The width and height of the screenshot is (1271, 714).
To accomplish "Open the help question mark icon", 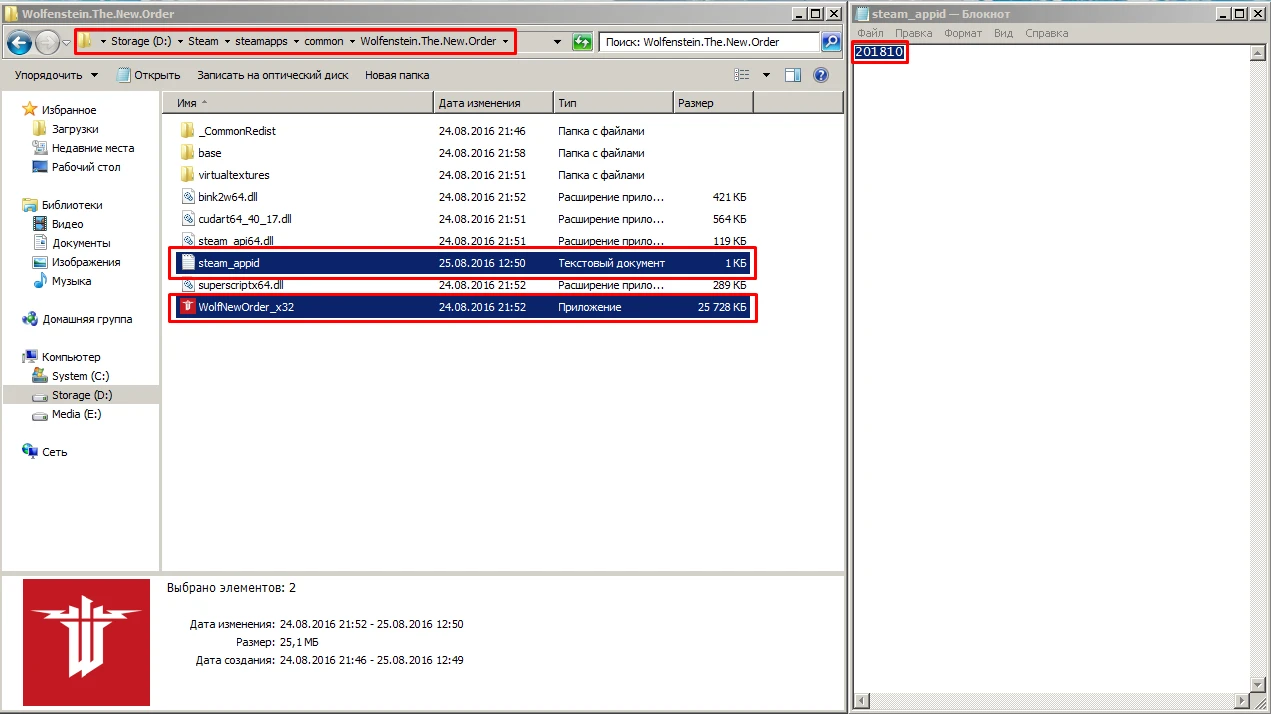I will [821, 75].
